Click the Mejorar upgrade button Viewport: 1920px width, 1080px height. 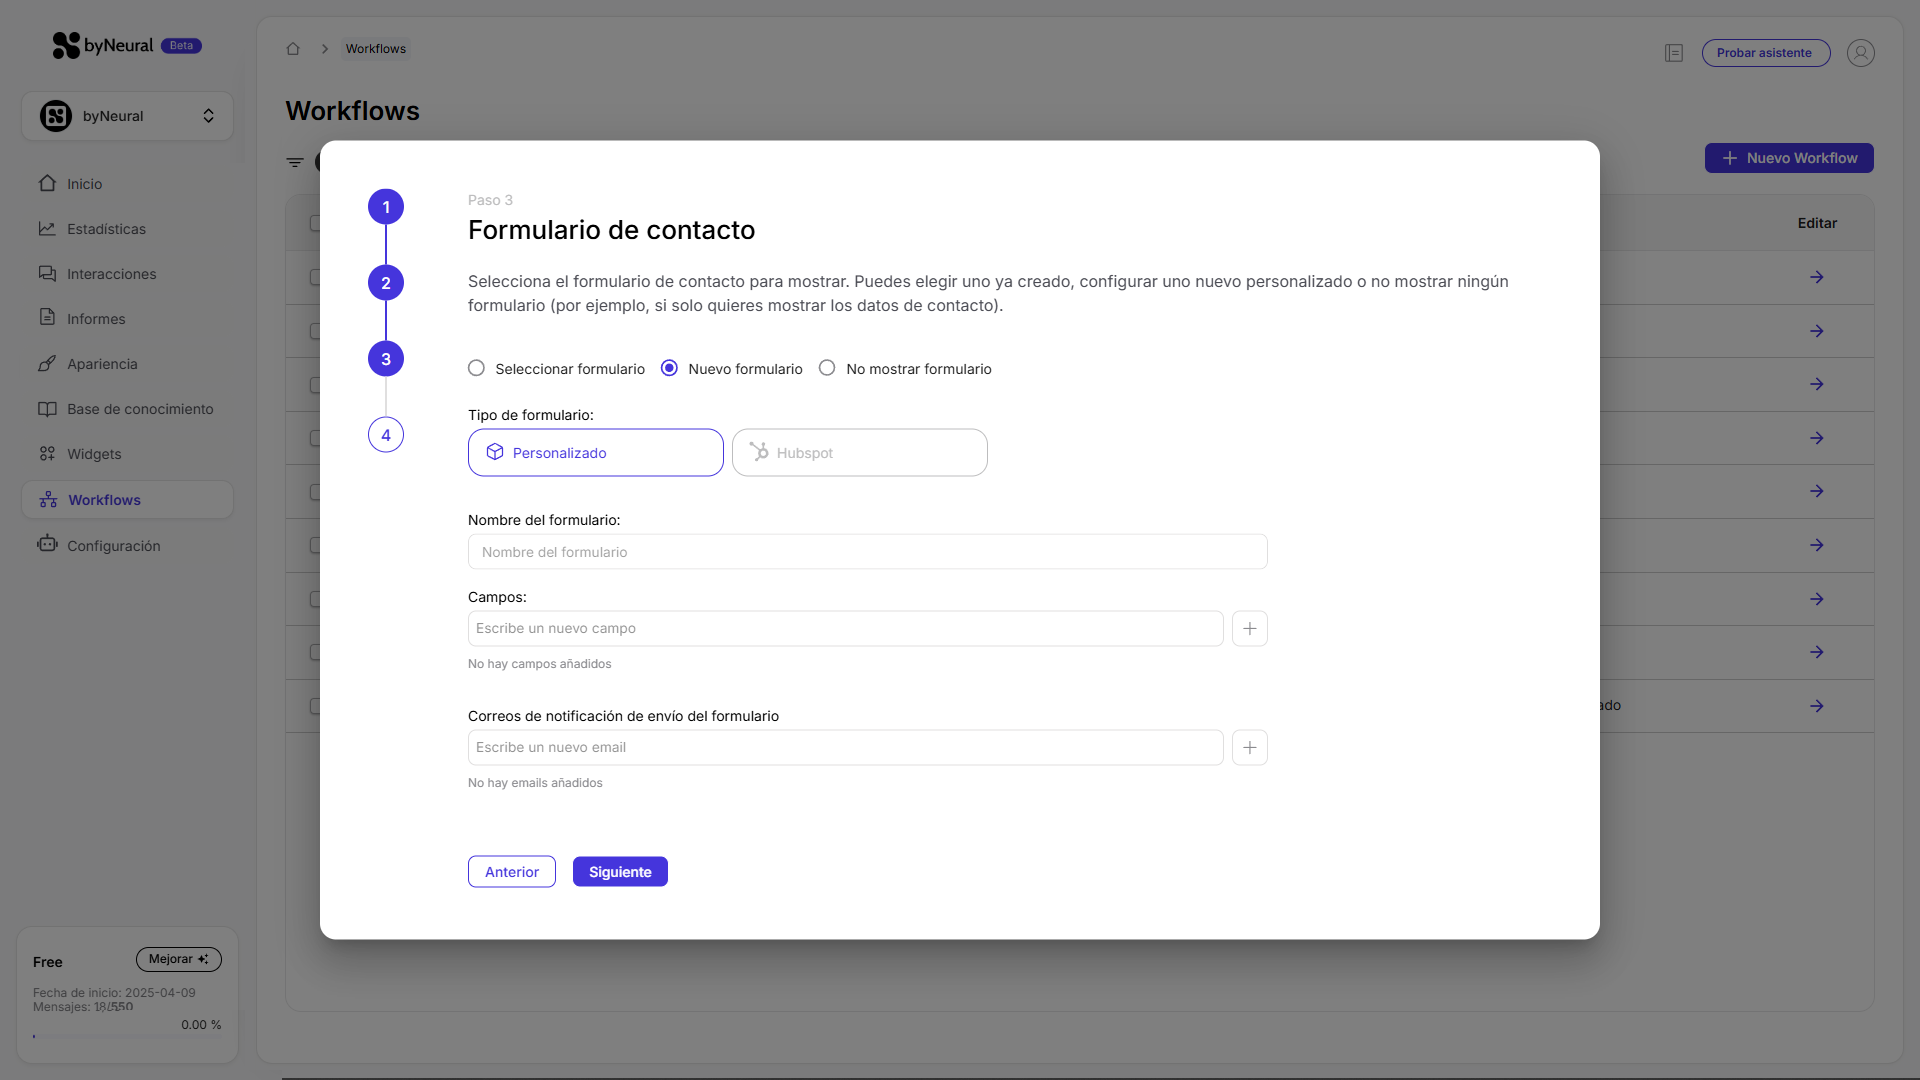coord(178,959)
